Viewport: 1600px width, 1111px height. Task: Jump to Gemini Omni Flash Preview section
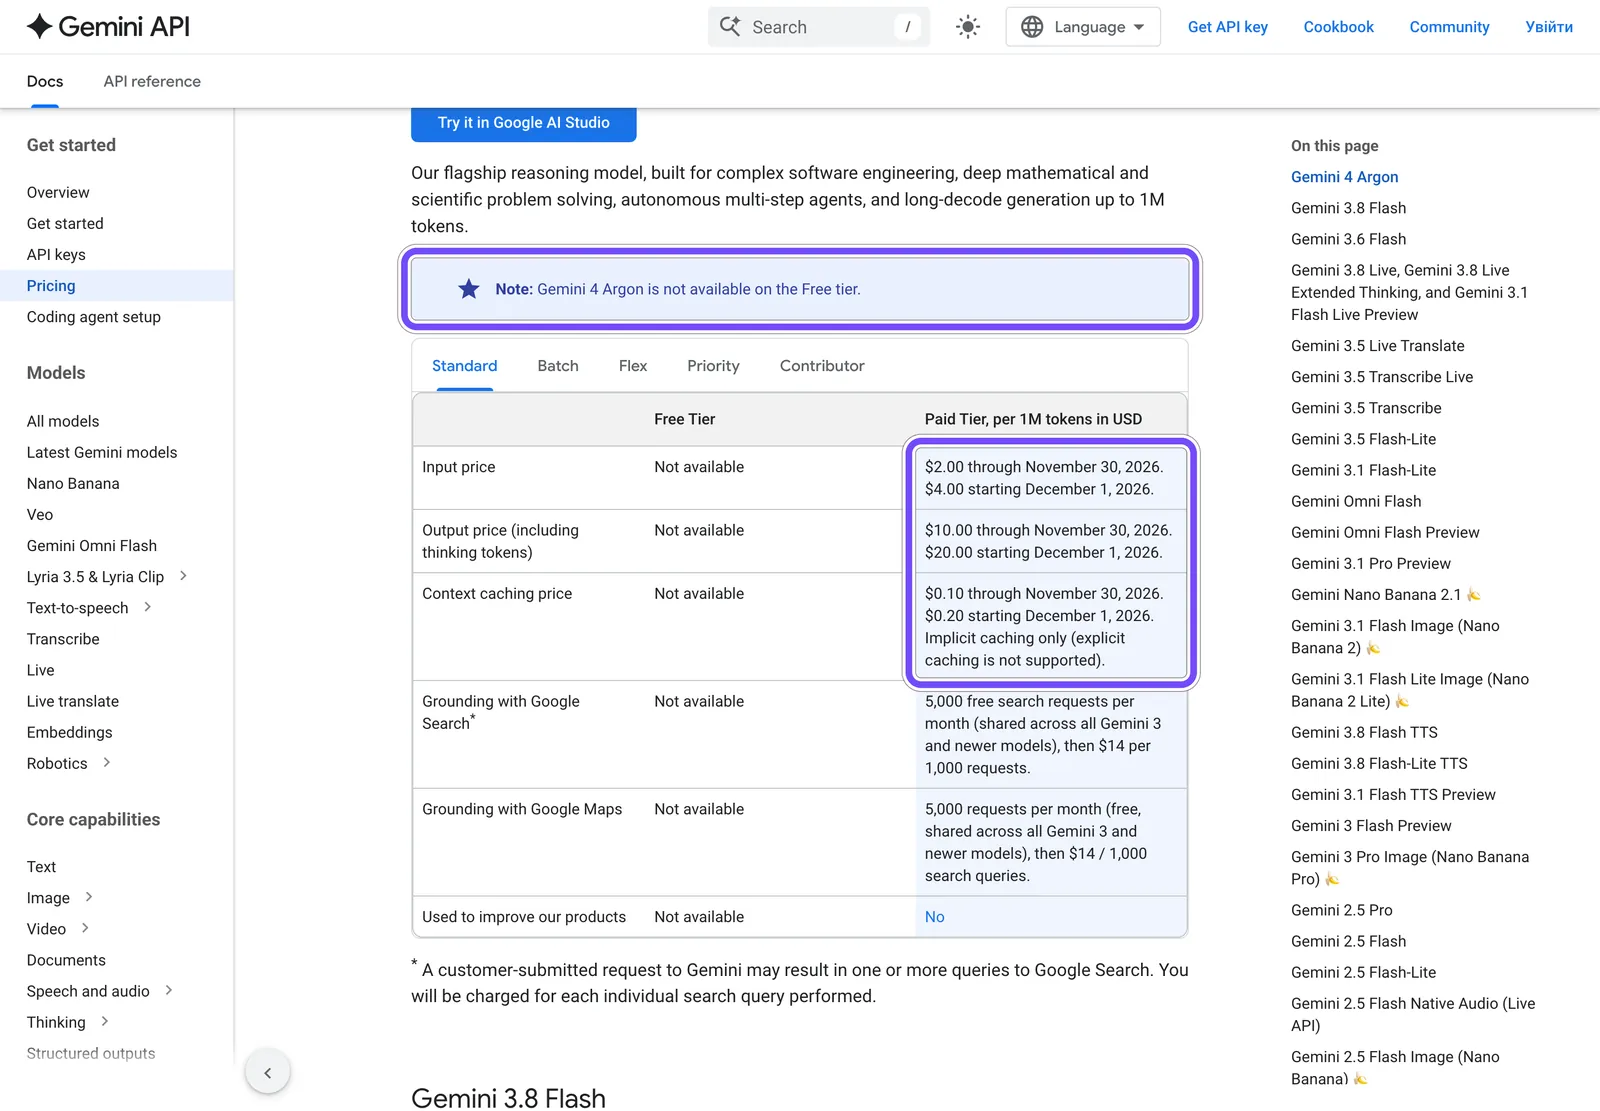coord(1385,532)
